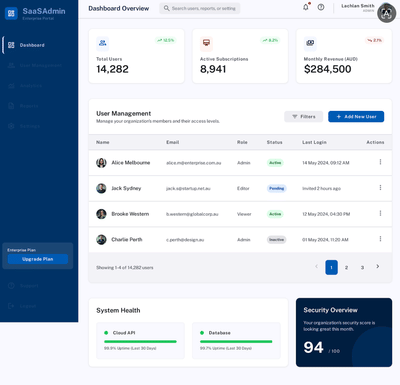Open User Management via its sidebar icon
Image resolution: width=400 pixels, height=385 pixels.
pyautogui.click(x=11, y=65)
